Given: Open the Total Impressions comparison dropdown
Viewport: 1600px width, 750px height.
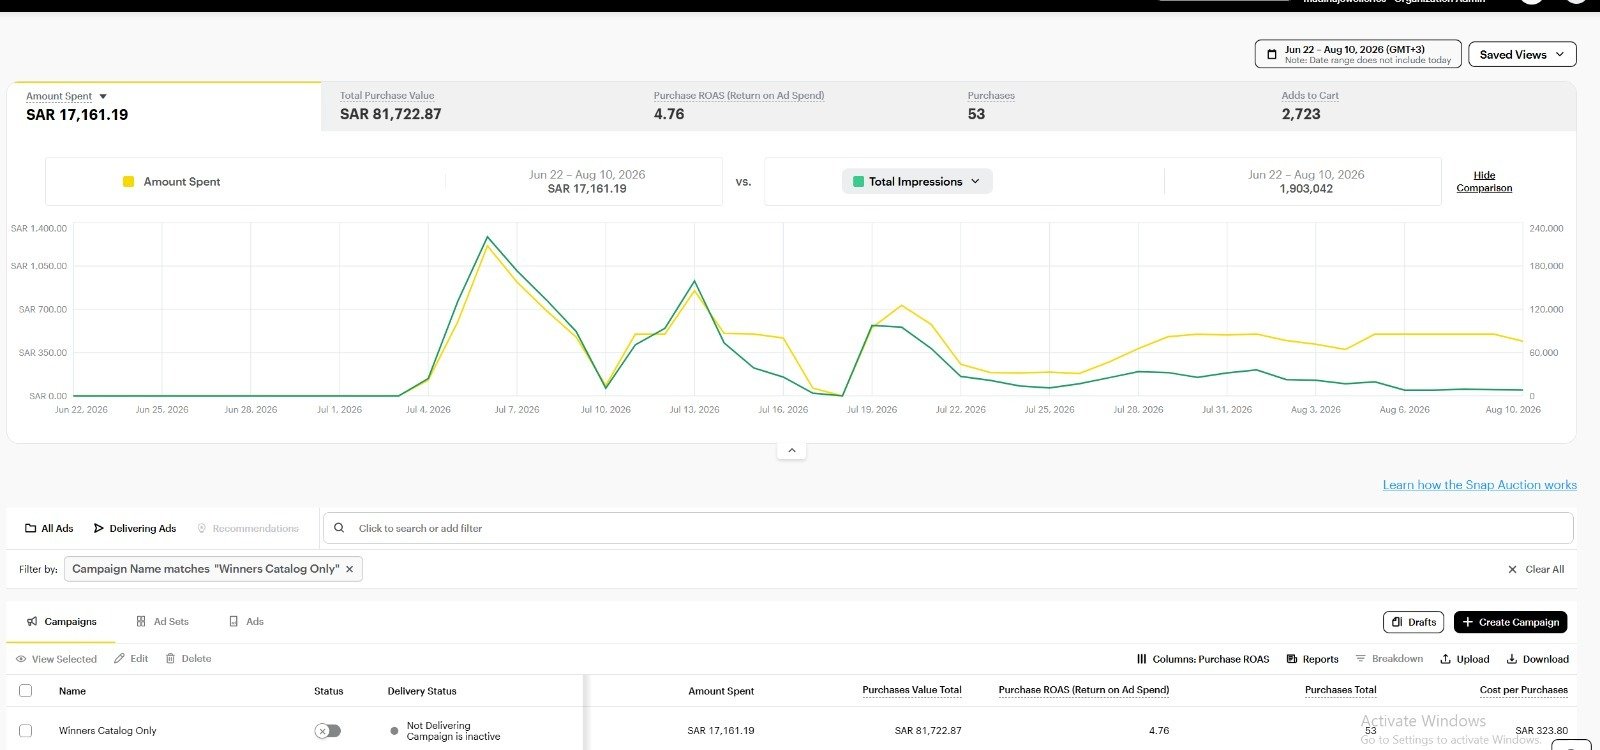Looking at the screenshot, I should coord(917,182).
